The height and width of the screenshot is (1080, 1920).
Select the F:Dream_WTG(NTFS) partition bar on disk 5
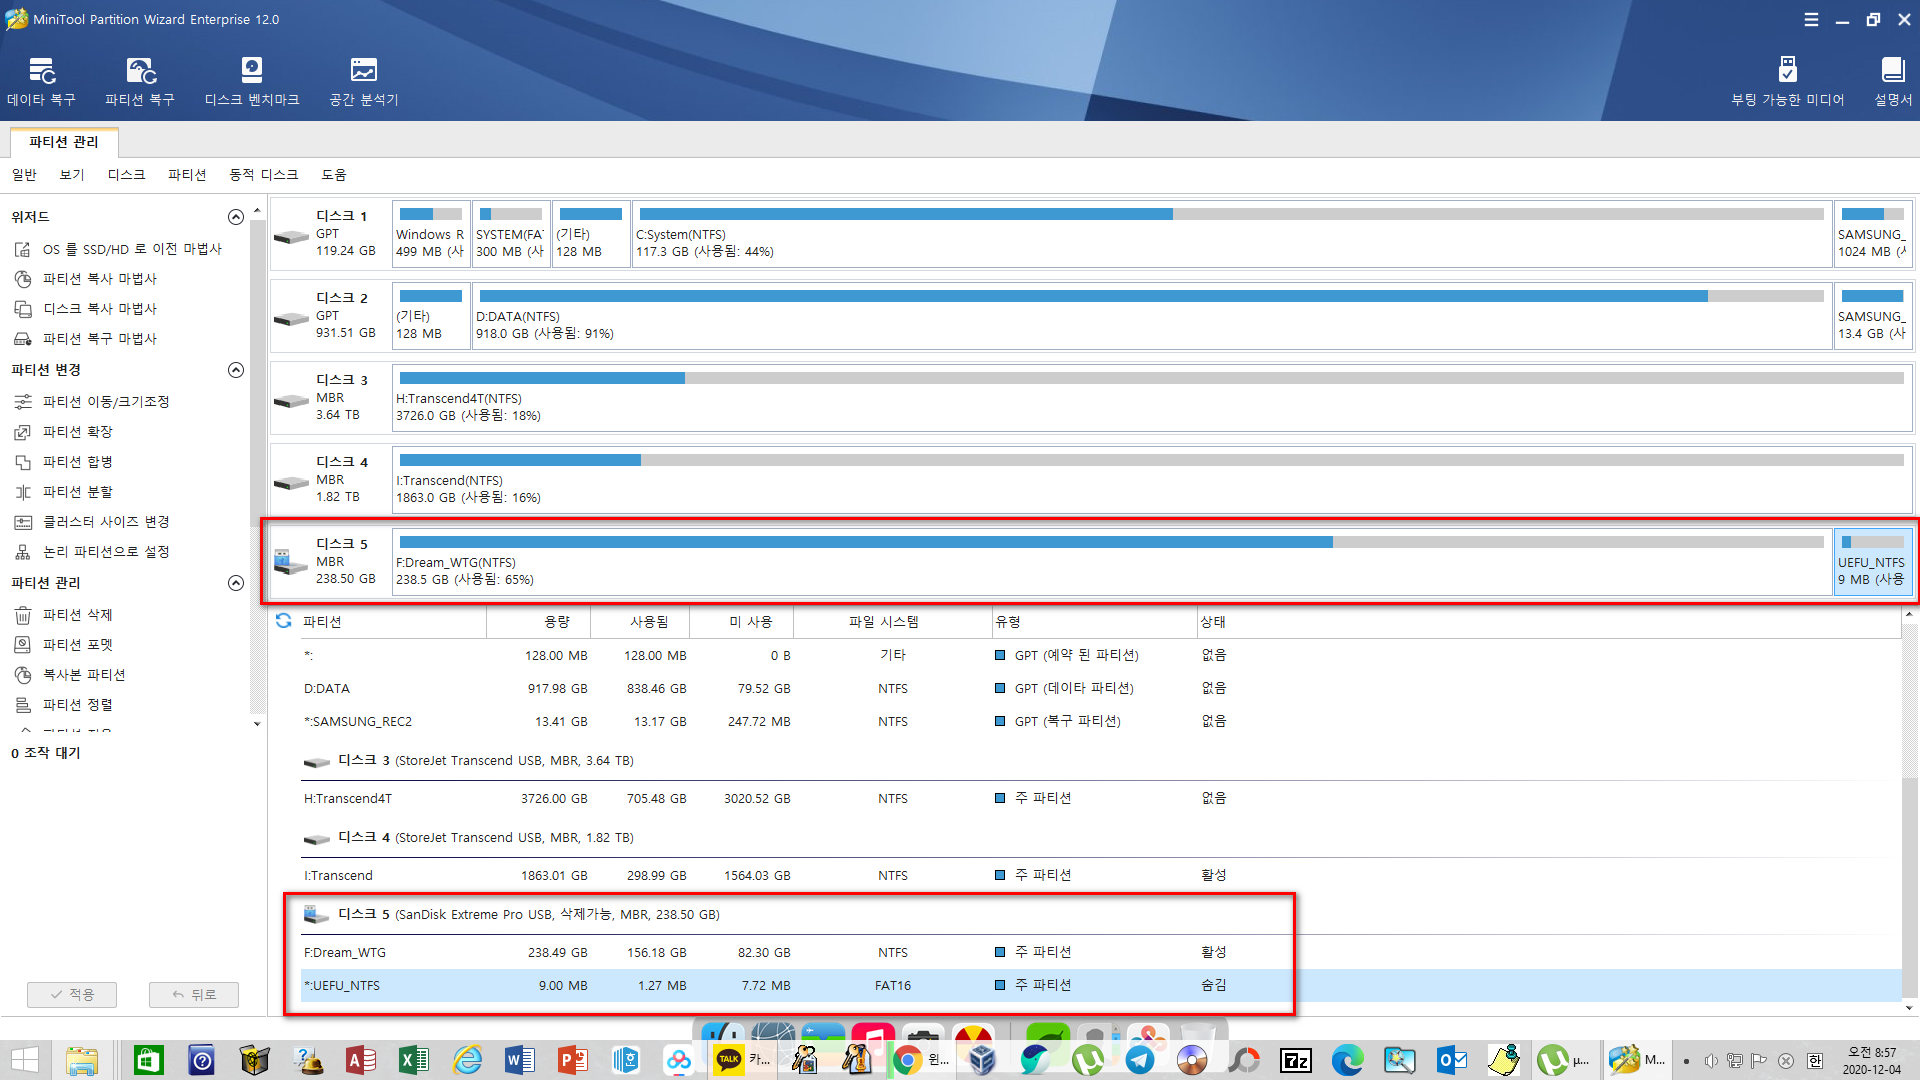point(1112,562)
